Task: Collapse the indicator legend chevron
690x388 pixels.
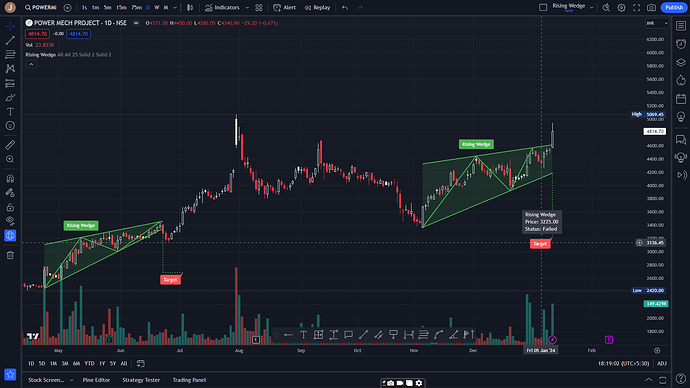Action: (x=31, y=65)
